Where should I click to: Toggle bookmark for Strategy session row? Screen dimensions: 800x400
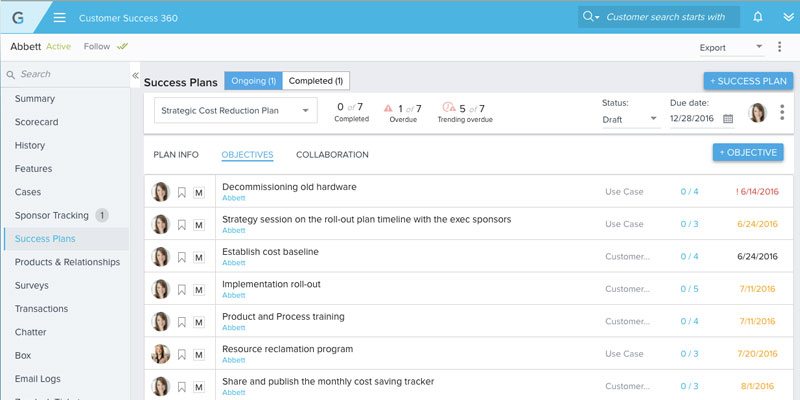click(x=181, y=225)
